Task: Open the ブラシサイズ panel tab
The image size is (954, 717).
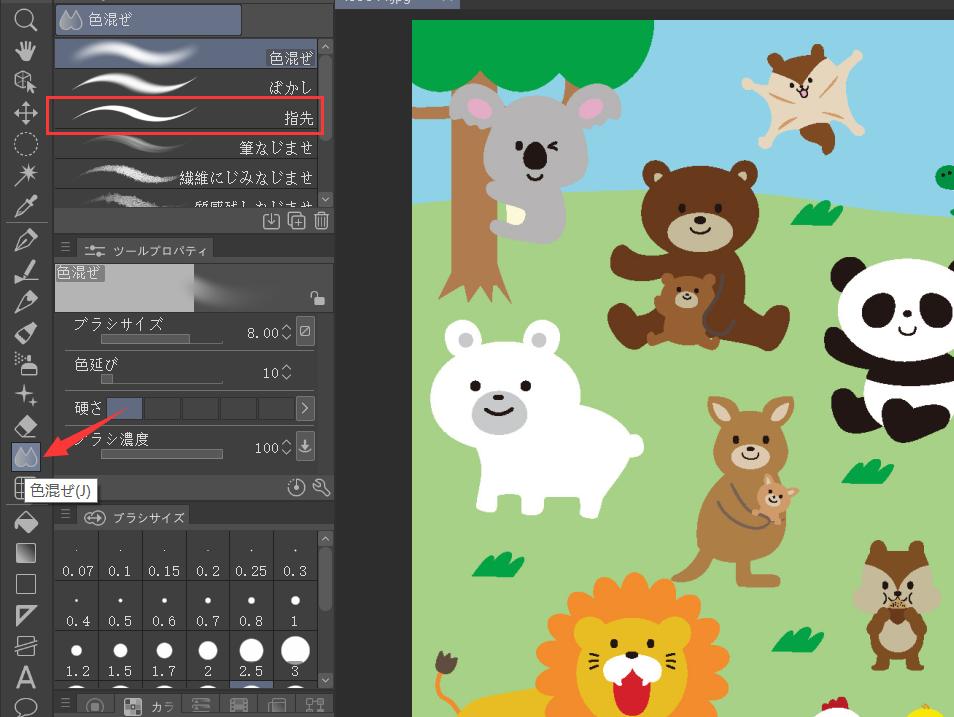Action: [x=133, y=517]
